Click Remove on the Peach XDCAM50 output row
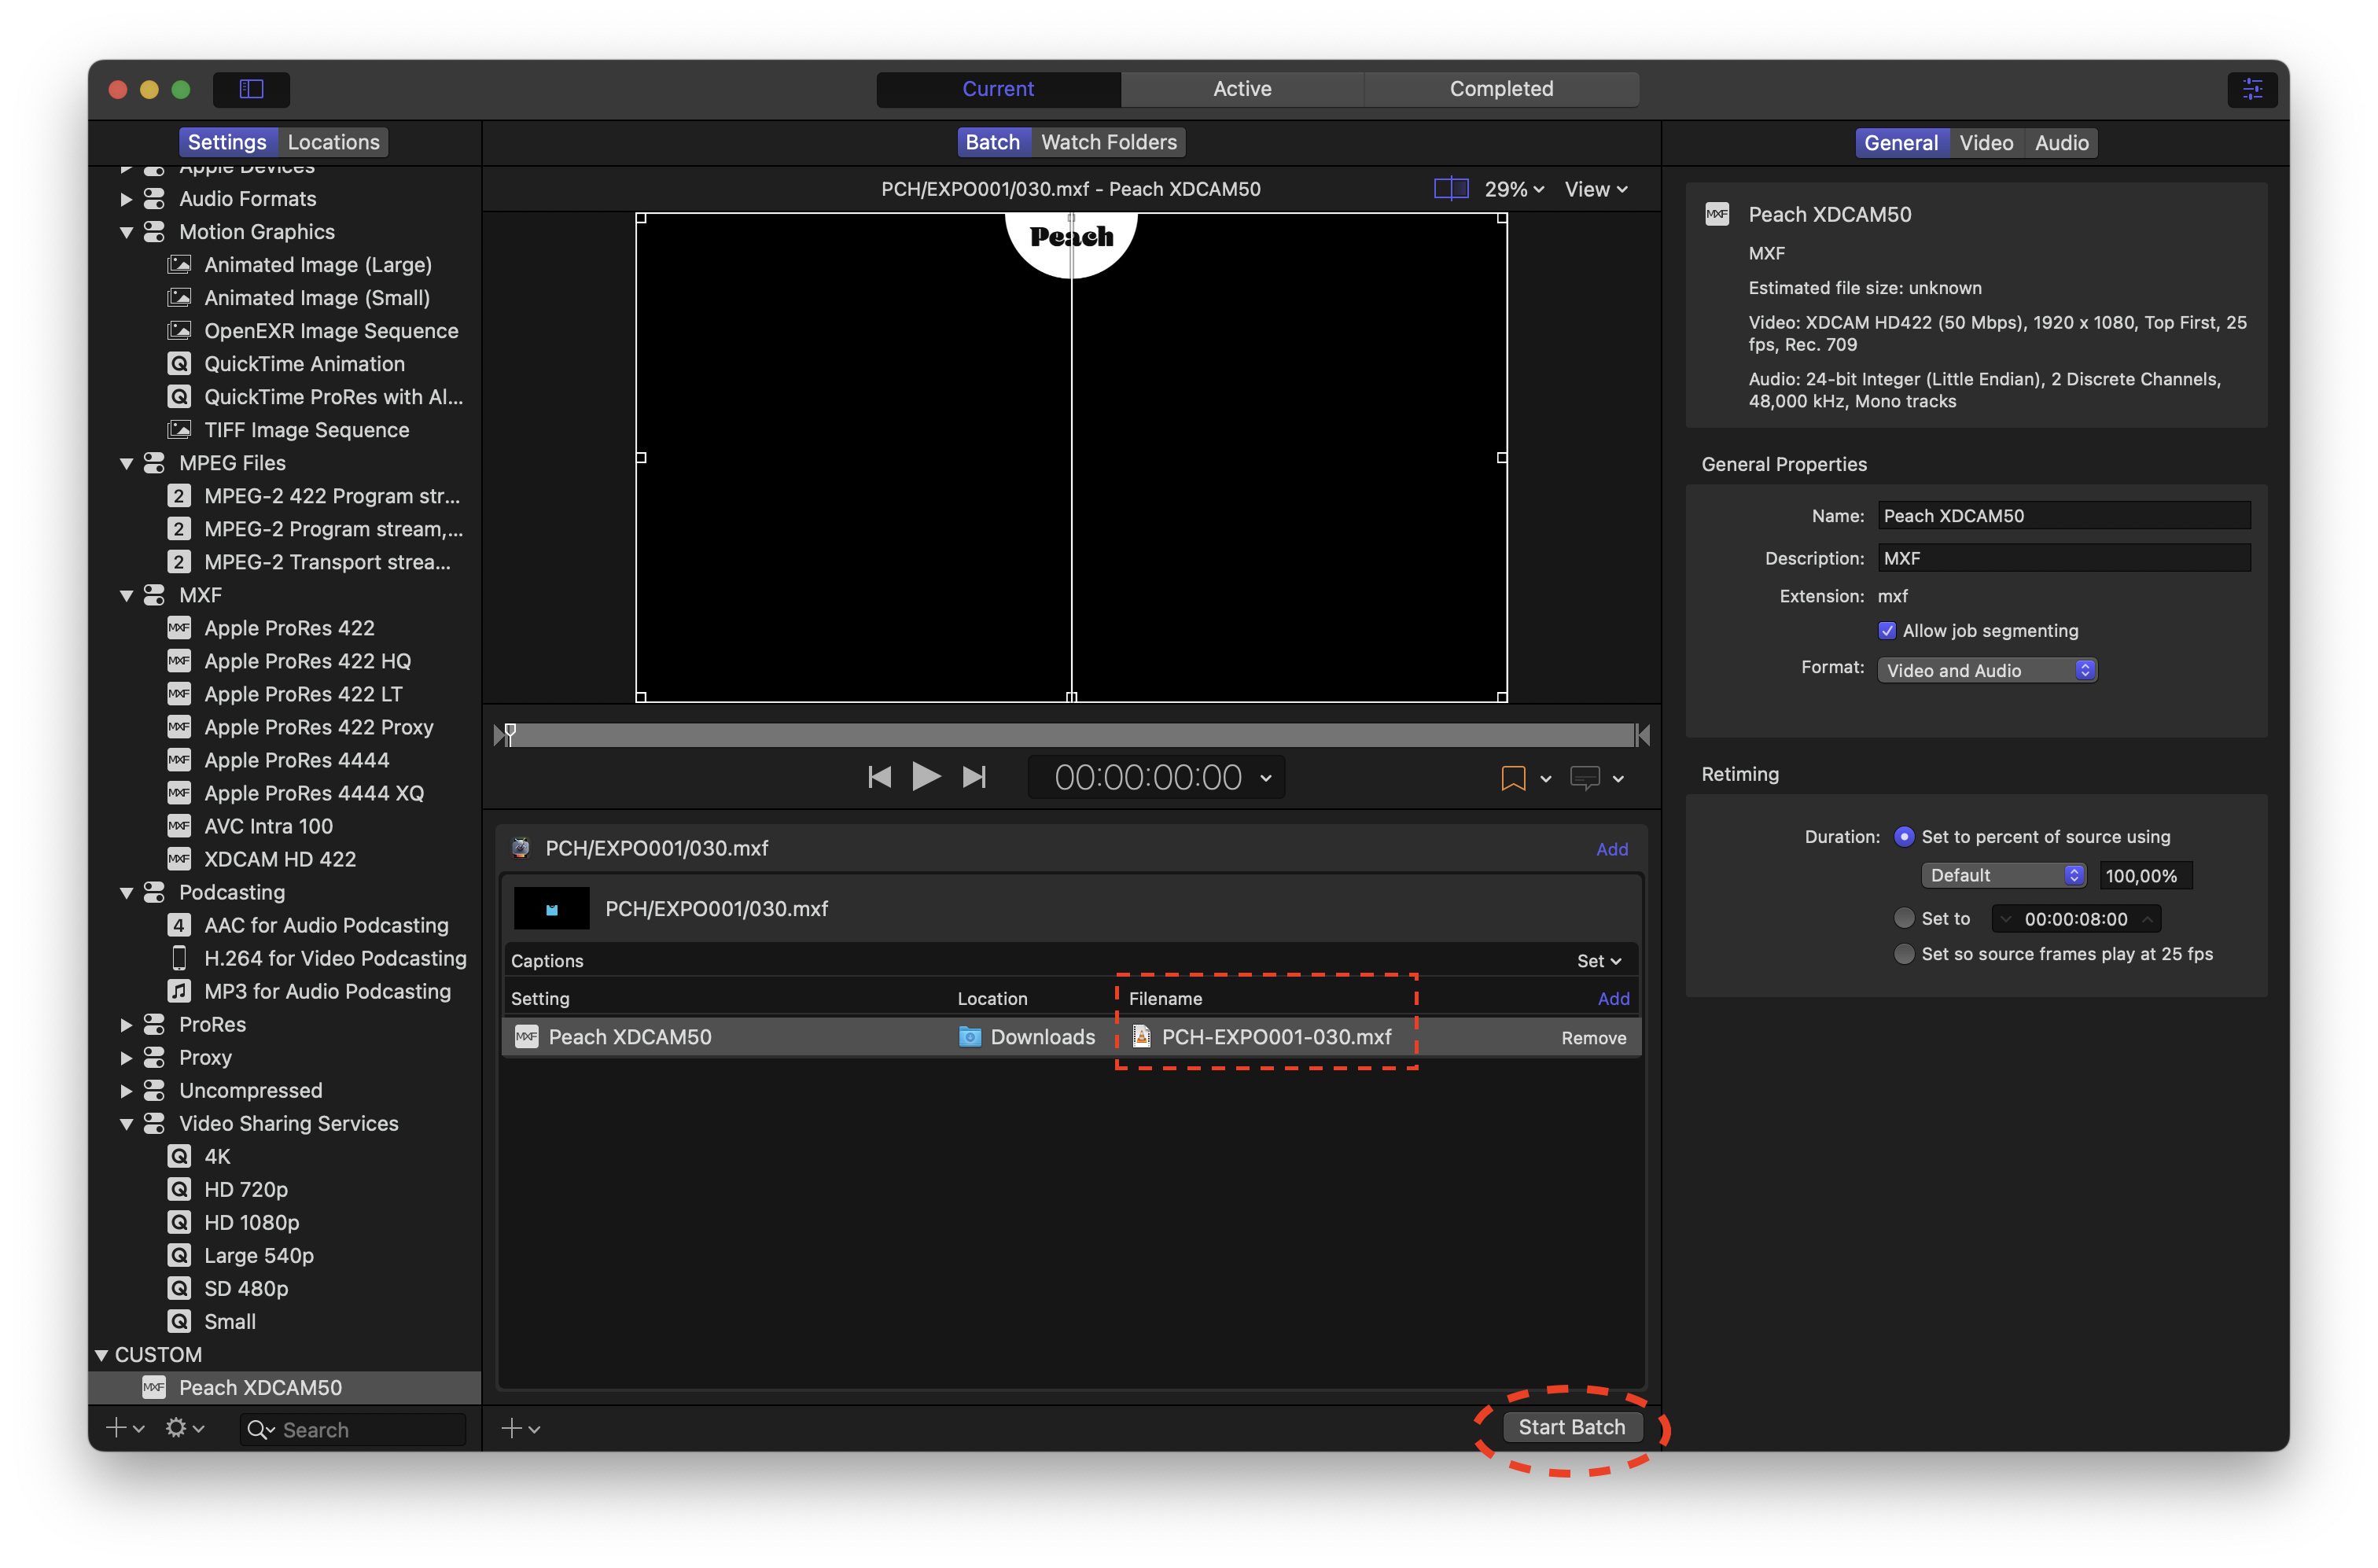The width and height of the screenshot is (2378, 1568). (x=1593, y=1038)
